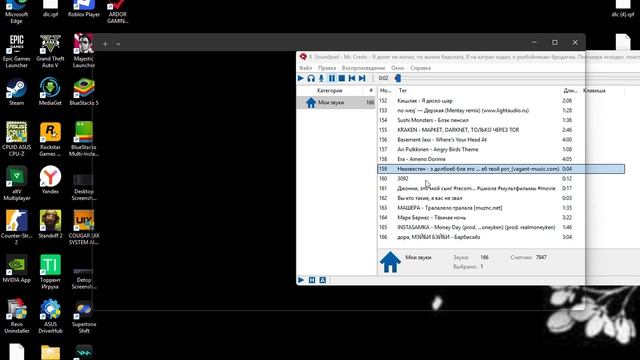640x360 pixels.
Task: Sort list by Но... number column header
Action: click(x=386, y=91)
